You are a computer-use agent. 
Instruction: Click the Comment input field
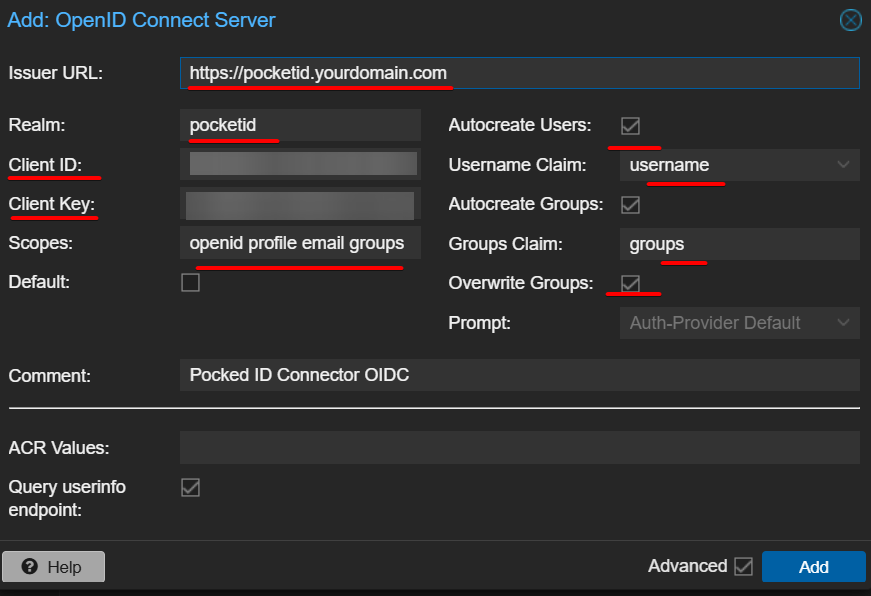click(519, 375)
